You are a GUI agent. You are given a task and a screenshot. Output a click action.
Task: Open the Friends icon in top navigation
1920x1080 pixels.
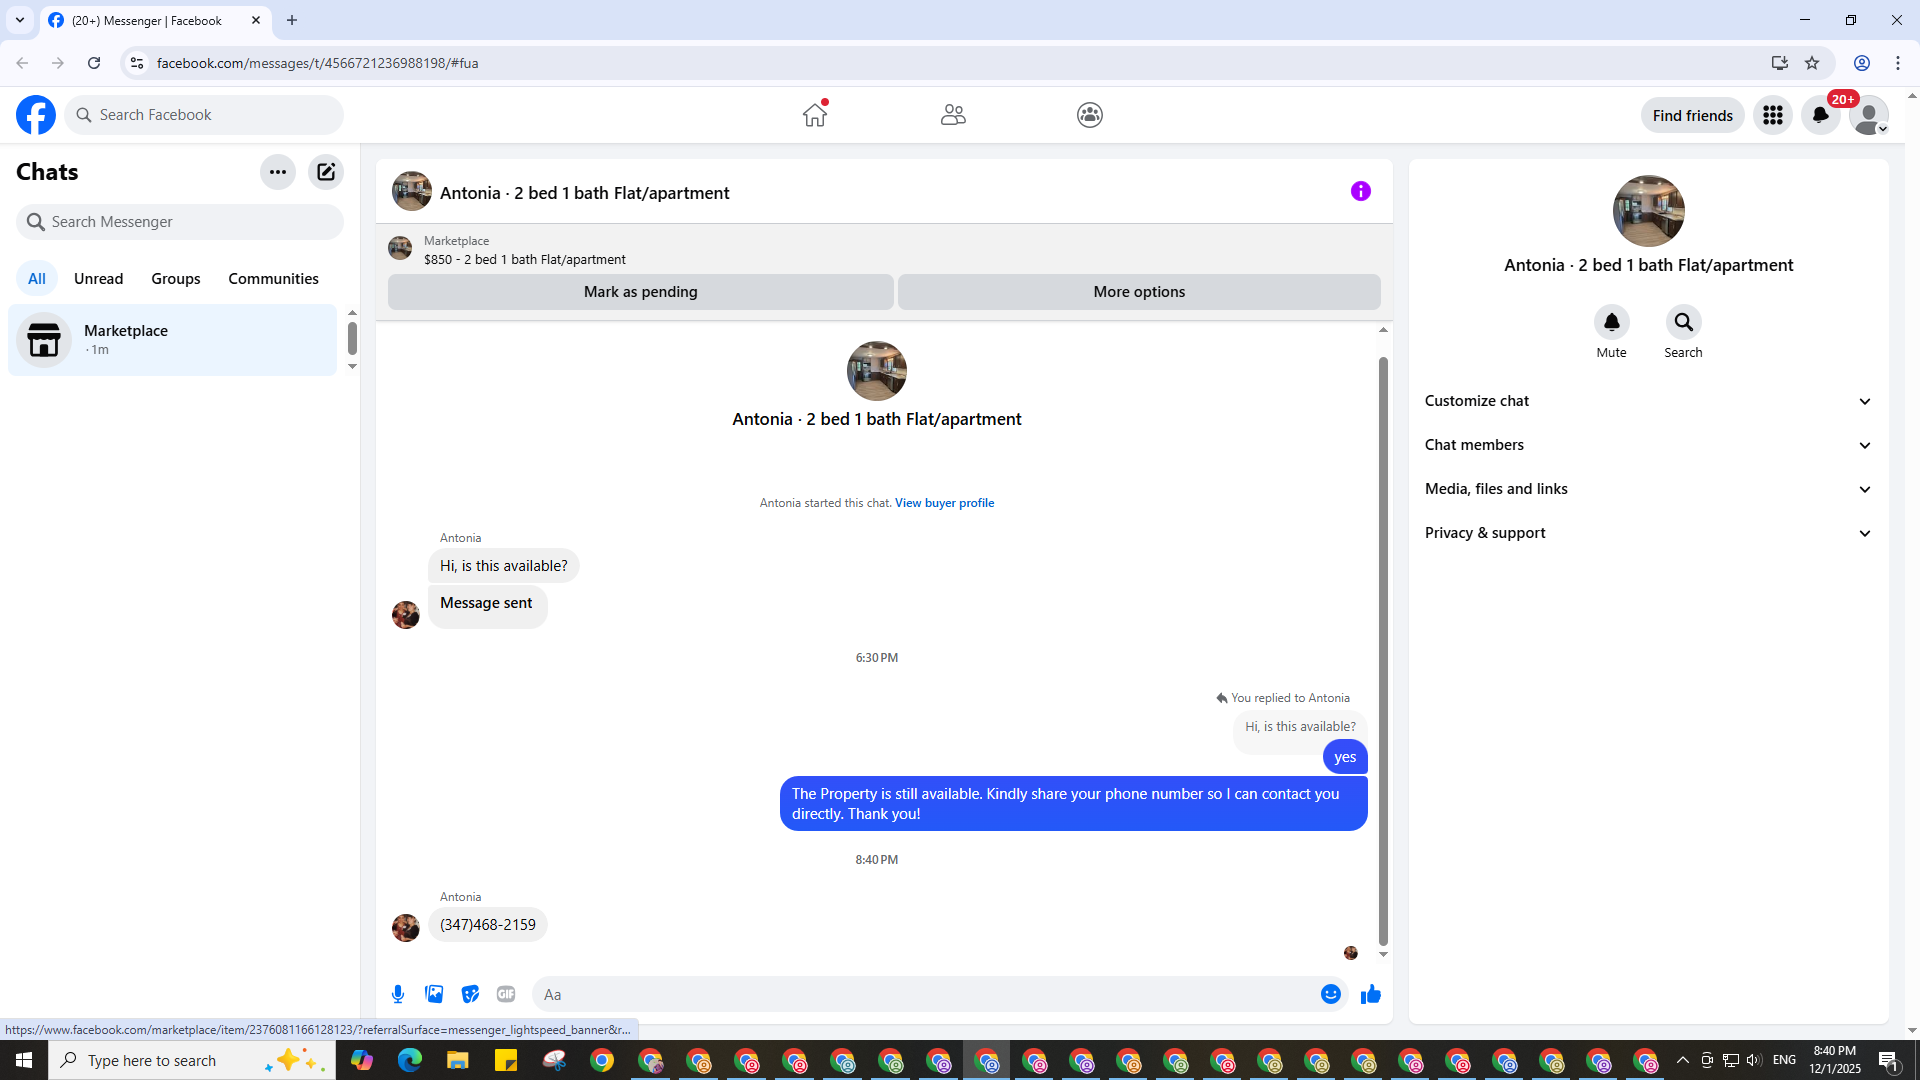tap(953, 115)
